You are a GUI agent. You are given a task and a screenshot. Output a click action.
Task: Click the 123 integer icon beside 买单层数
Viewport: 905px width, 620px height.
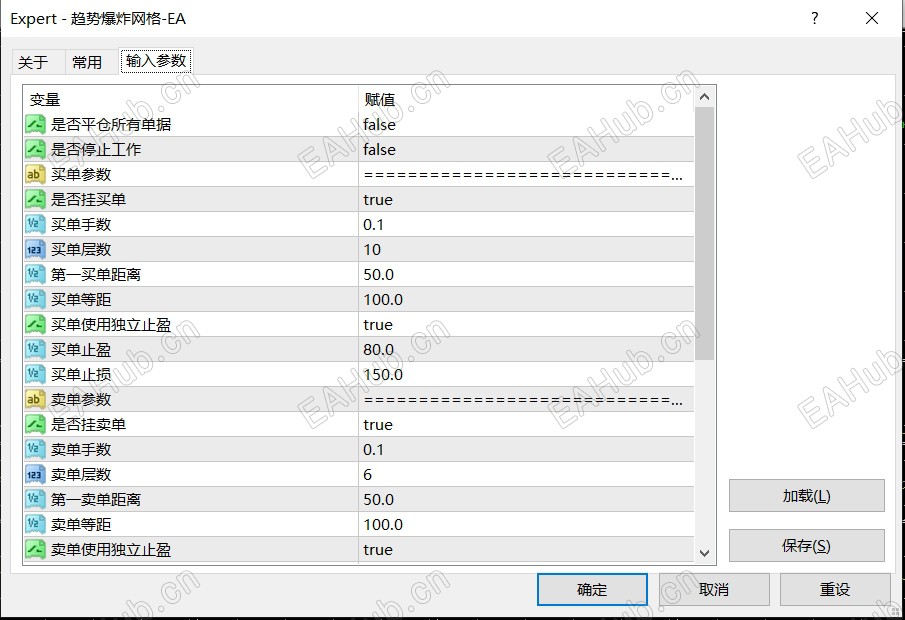[x=35, y=249]
